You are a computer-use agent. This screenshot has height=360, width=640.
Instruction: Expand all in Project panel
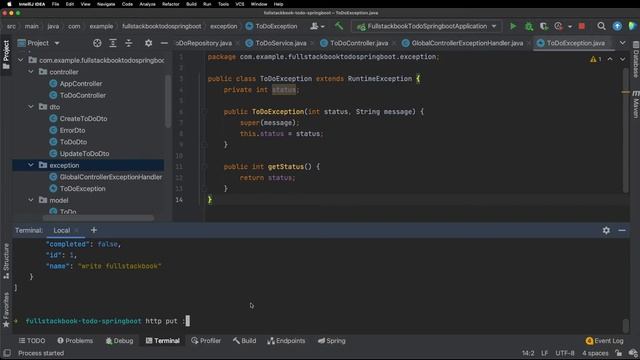[x=113, y=43]
